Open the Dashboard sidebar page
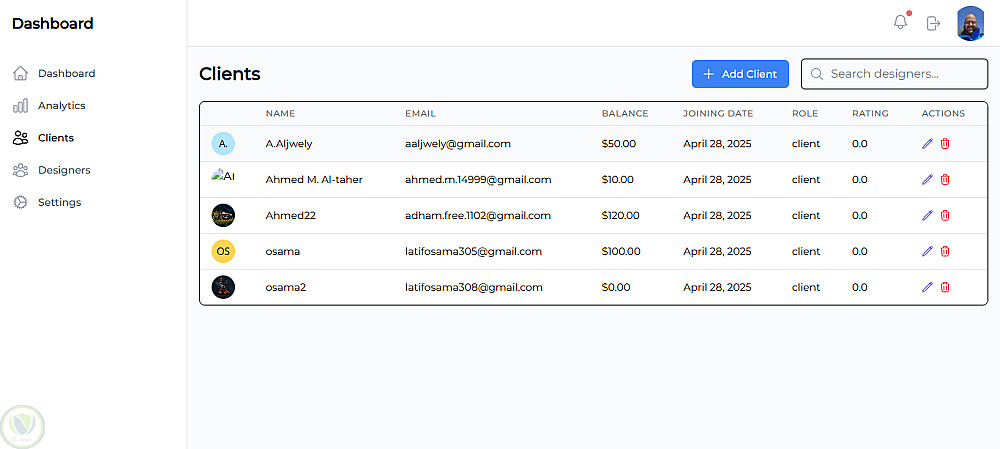The image size is (1000, 449). coord(66,73)
